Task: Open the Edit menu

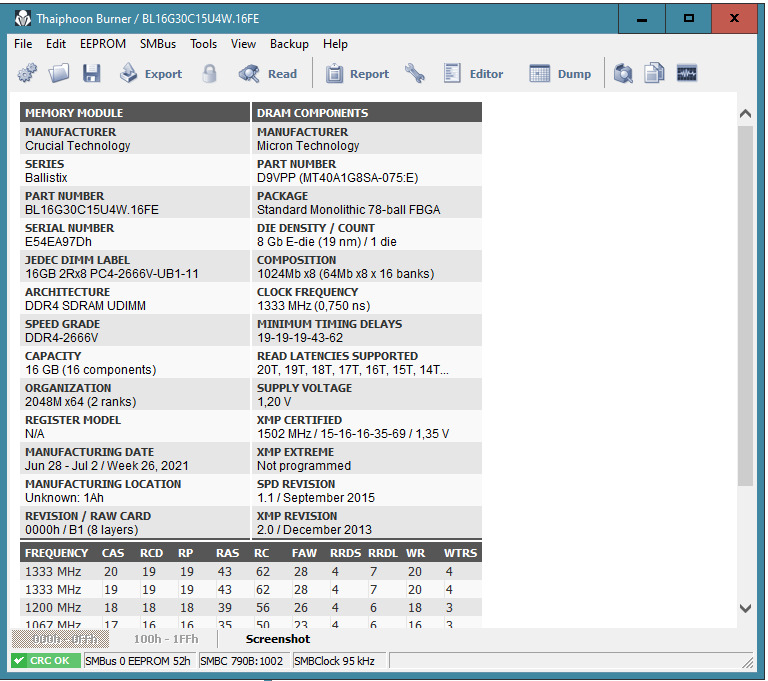Action: pos(56,44)
